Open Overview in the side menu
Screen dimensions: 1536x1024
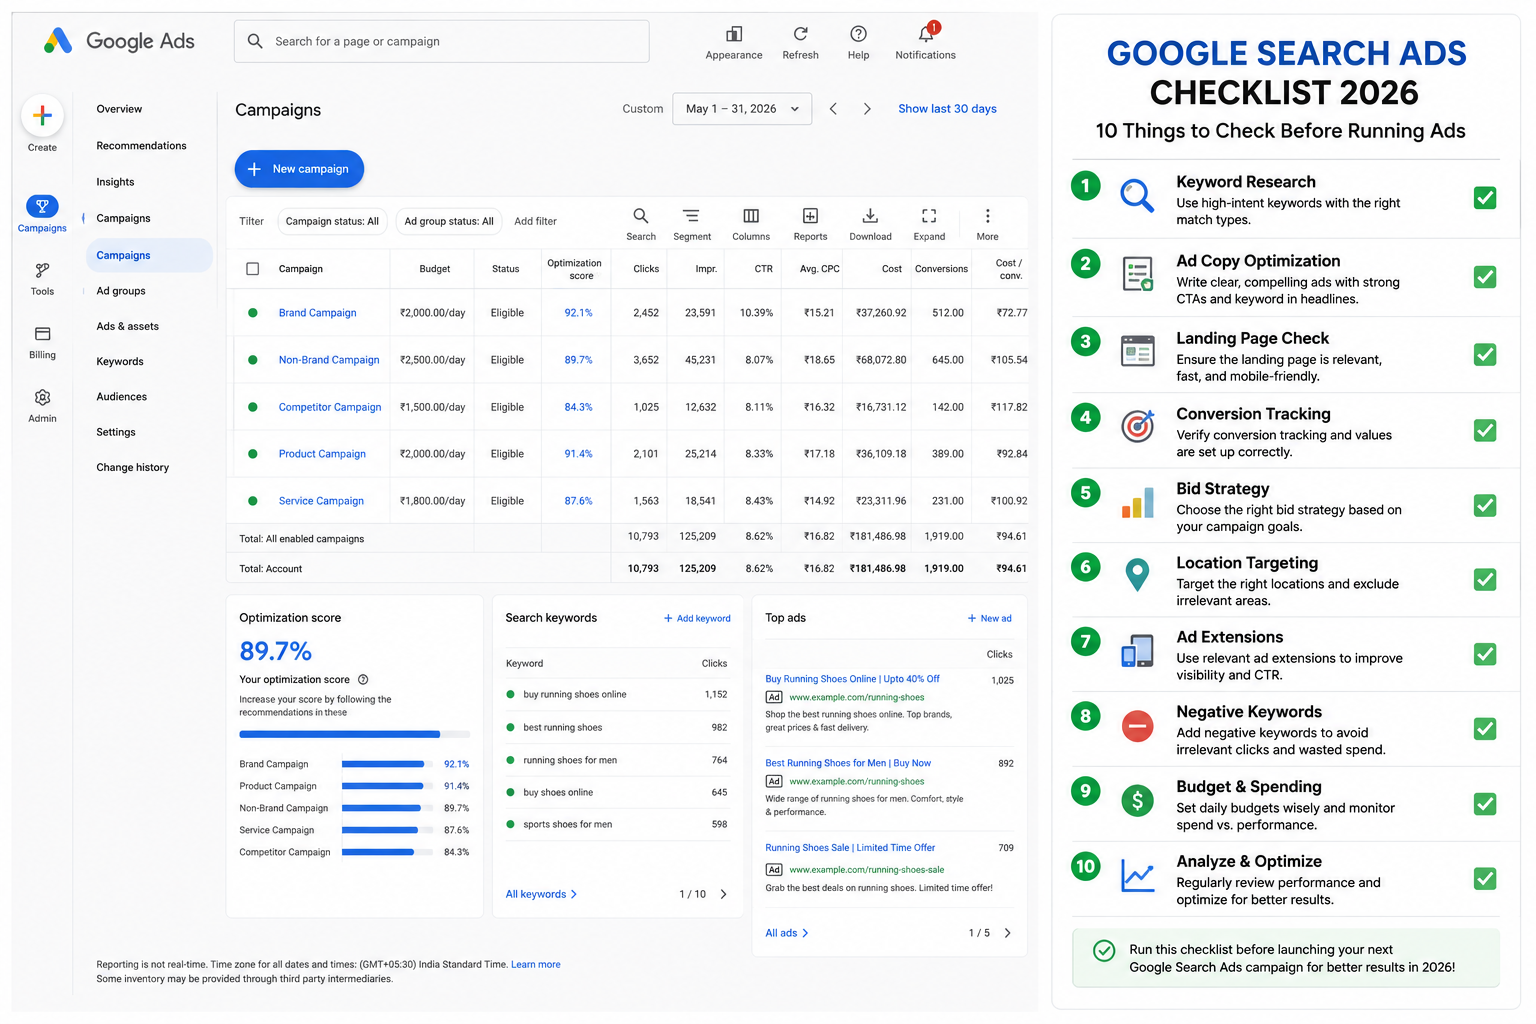coord(119,109)
